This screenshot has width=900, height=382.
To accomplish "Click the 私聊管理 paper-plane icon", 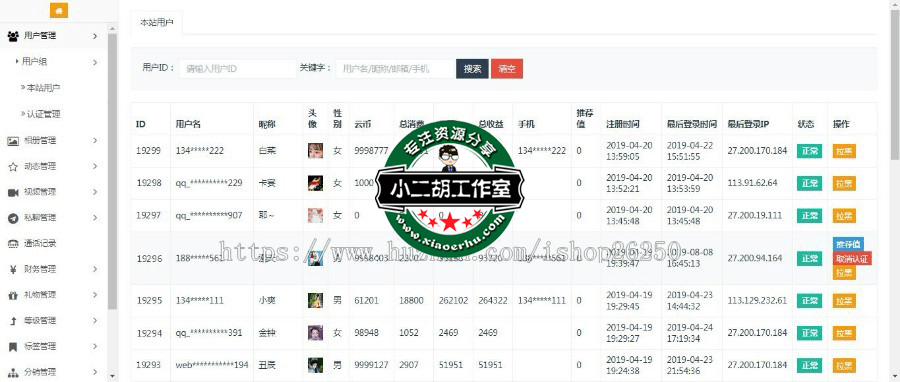I will click(13, 218).
